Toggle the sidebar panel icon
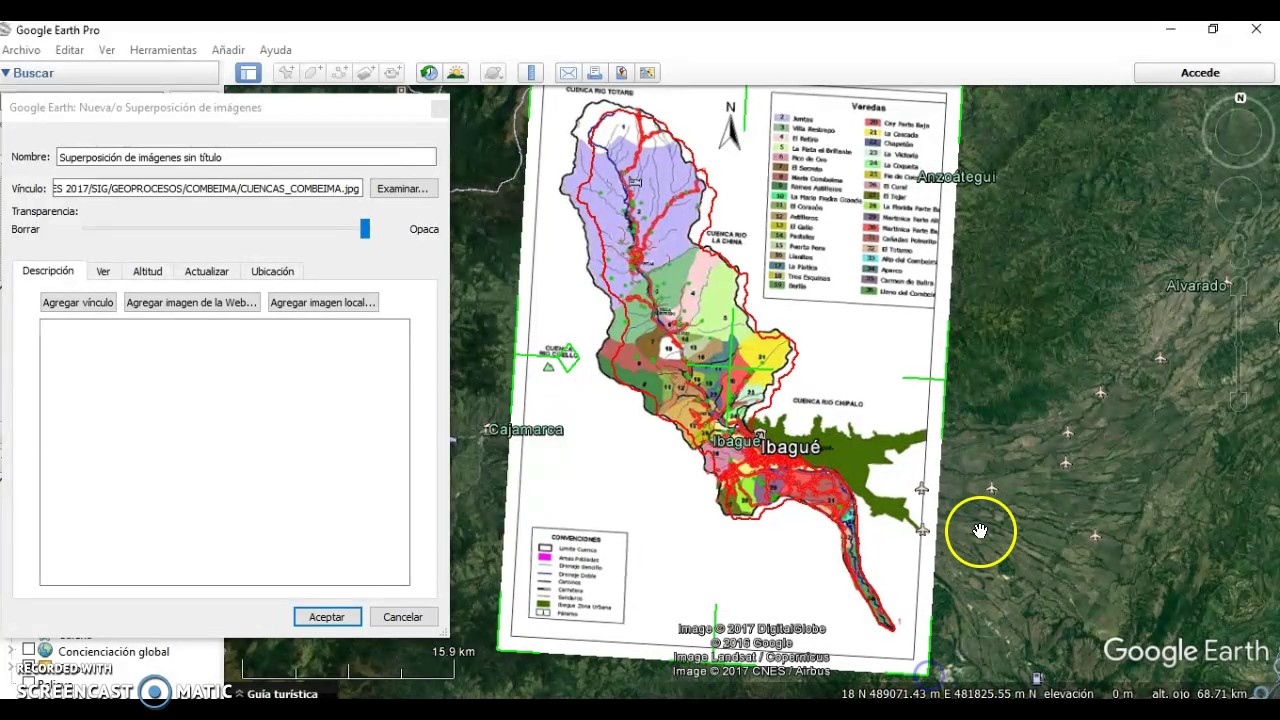 (x=248, y=73)
